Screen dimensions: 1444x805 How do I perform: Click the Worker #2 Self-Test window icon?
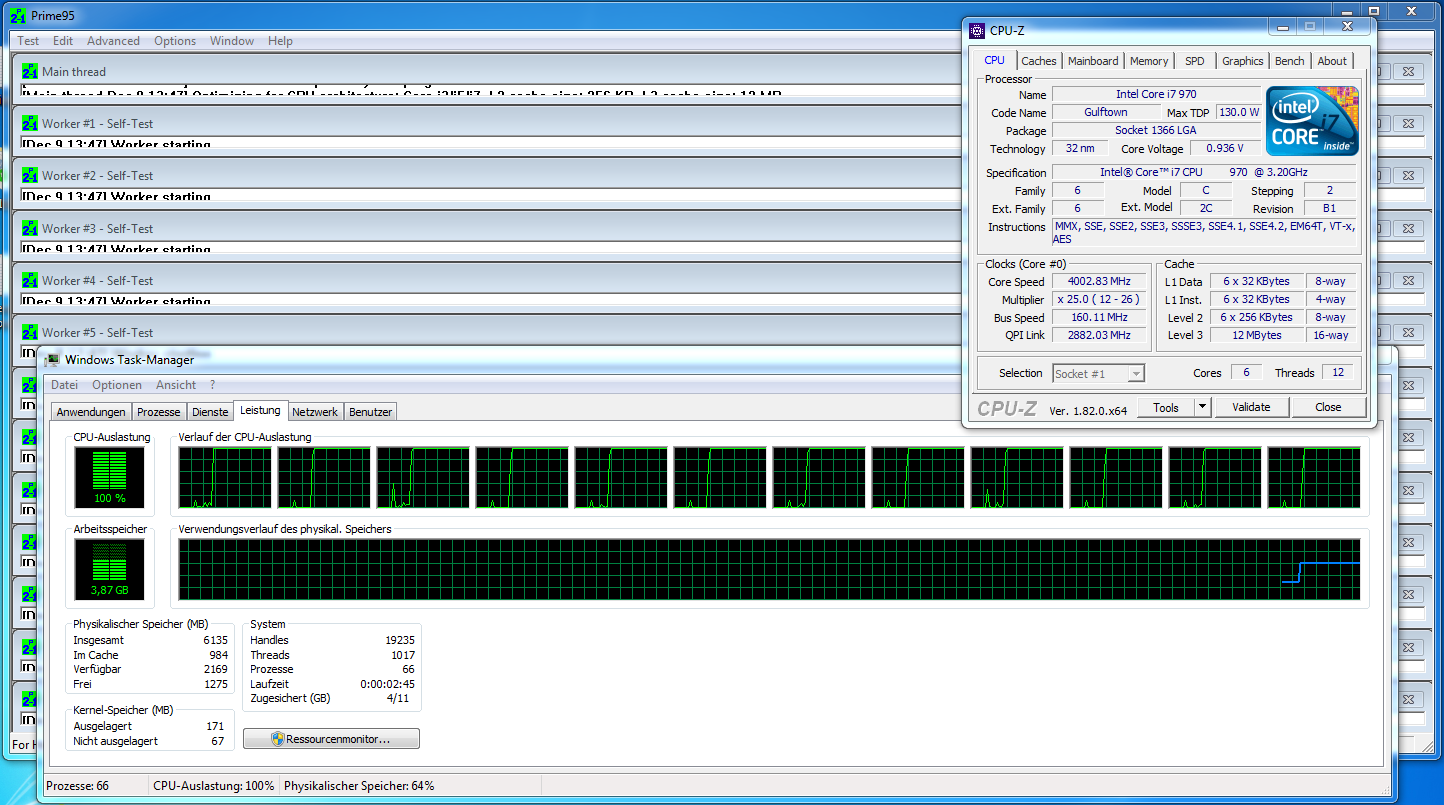(x=30, y=176)
